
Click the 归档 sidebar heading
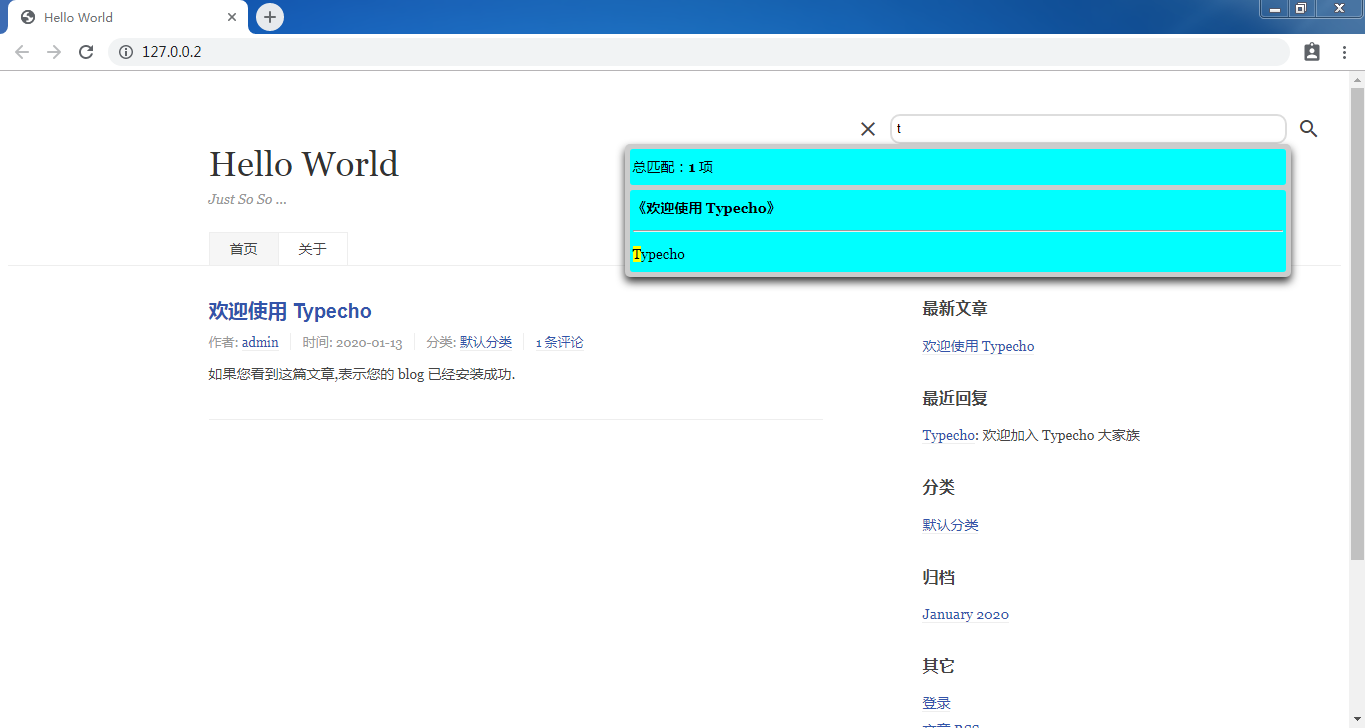(938, 577)
